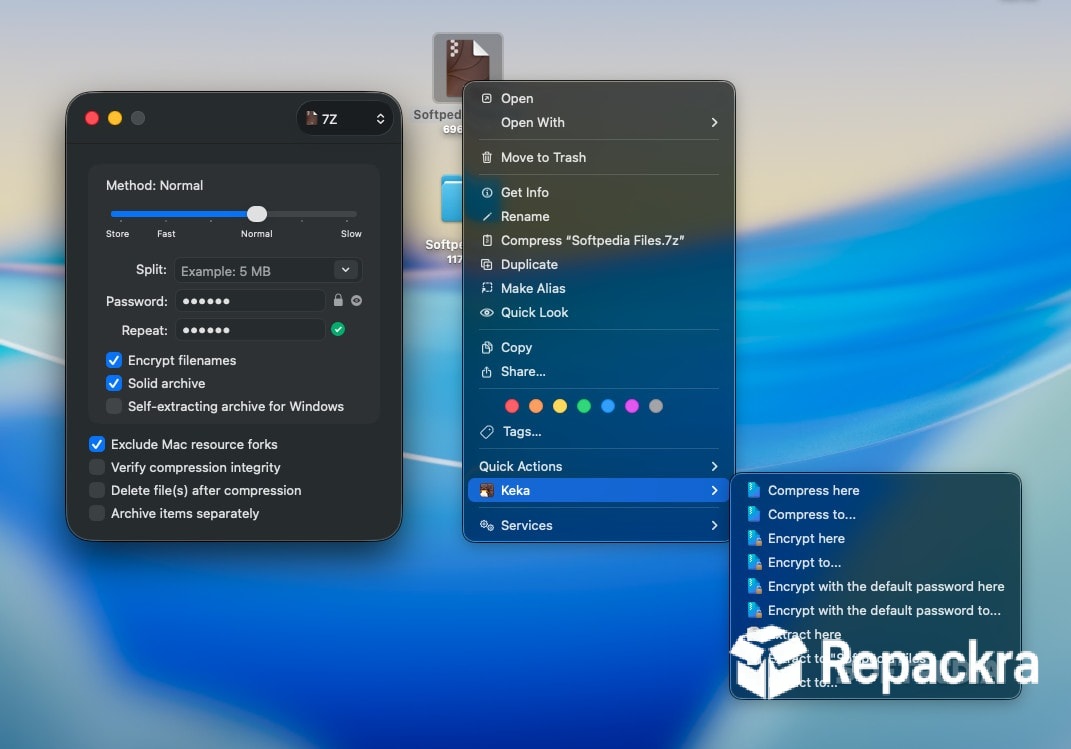Click the Share icon in context menu
This screenshot has height=749, width=1071.
(486, 371)
